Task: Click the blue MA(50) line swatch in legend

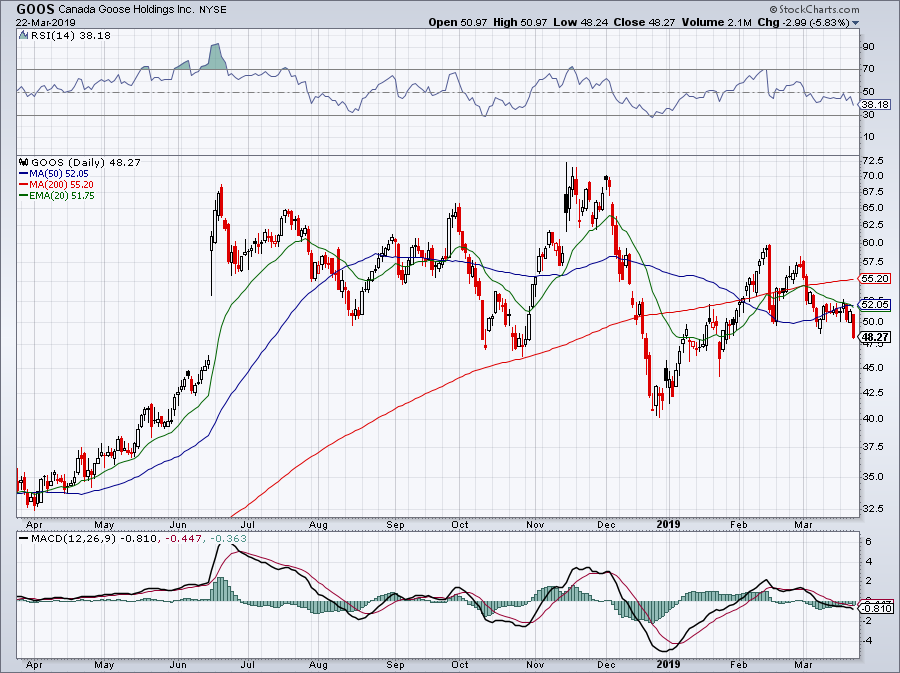Action: (x=24, y=173)
